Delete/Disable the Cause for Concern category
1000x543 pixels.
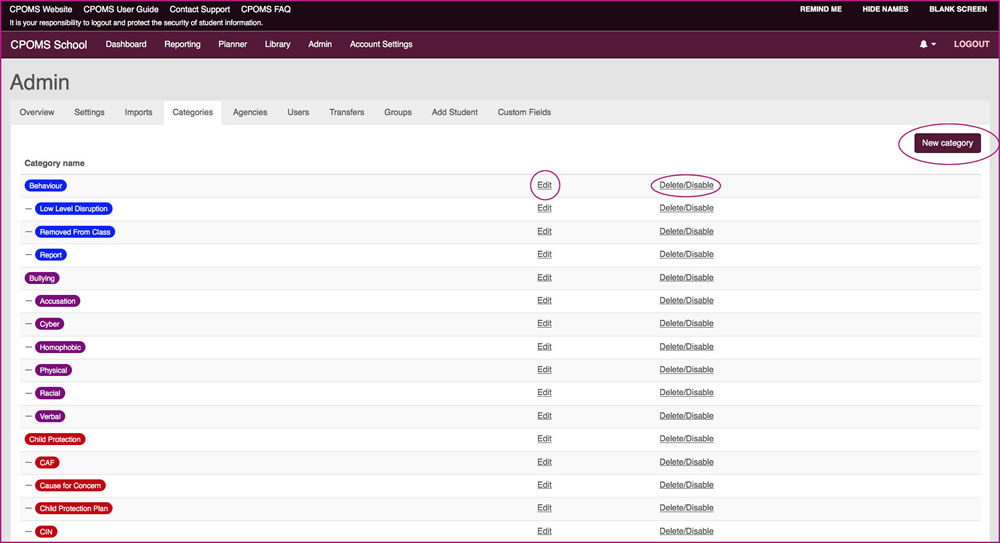pyautogui.click(x=686, y=485)
